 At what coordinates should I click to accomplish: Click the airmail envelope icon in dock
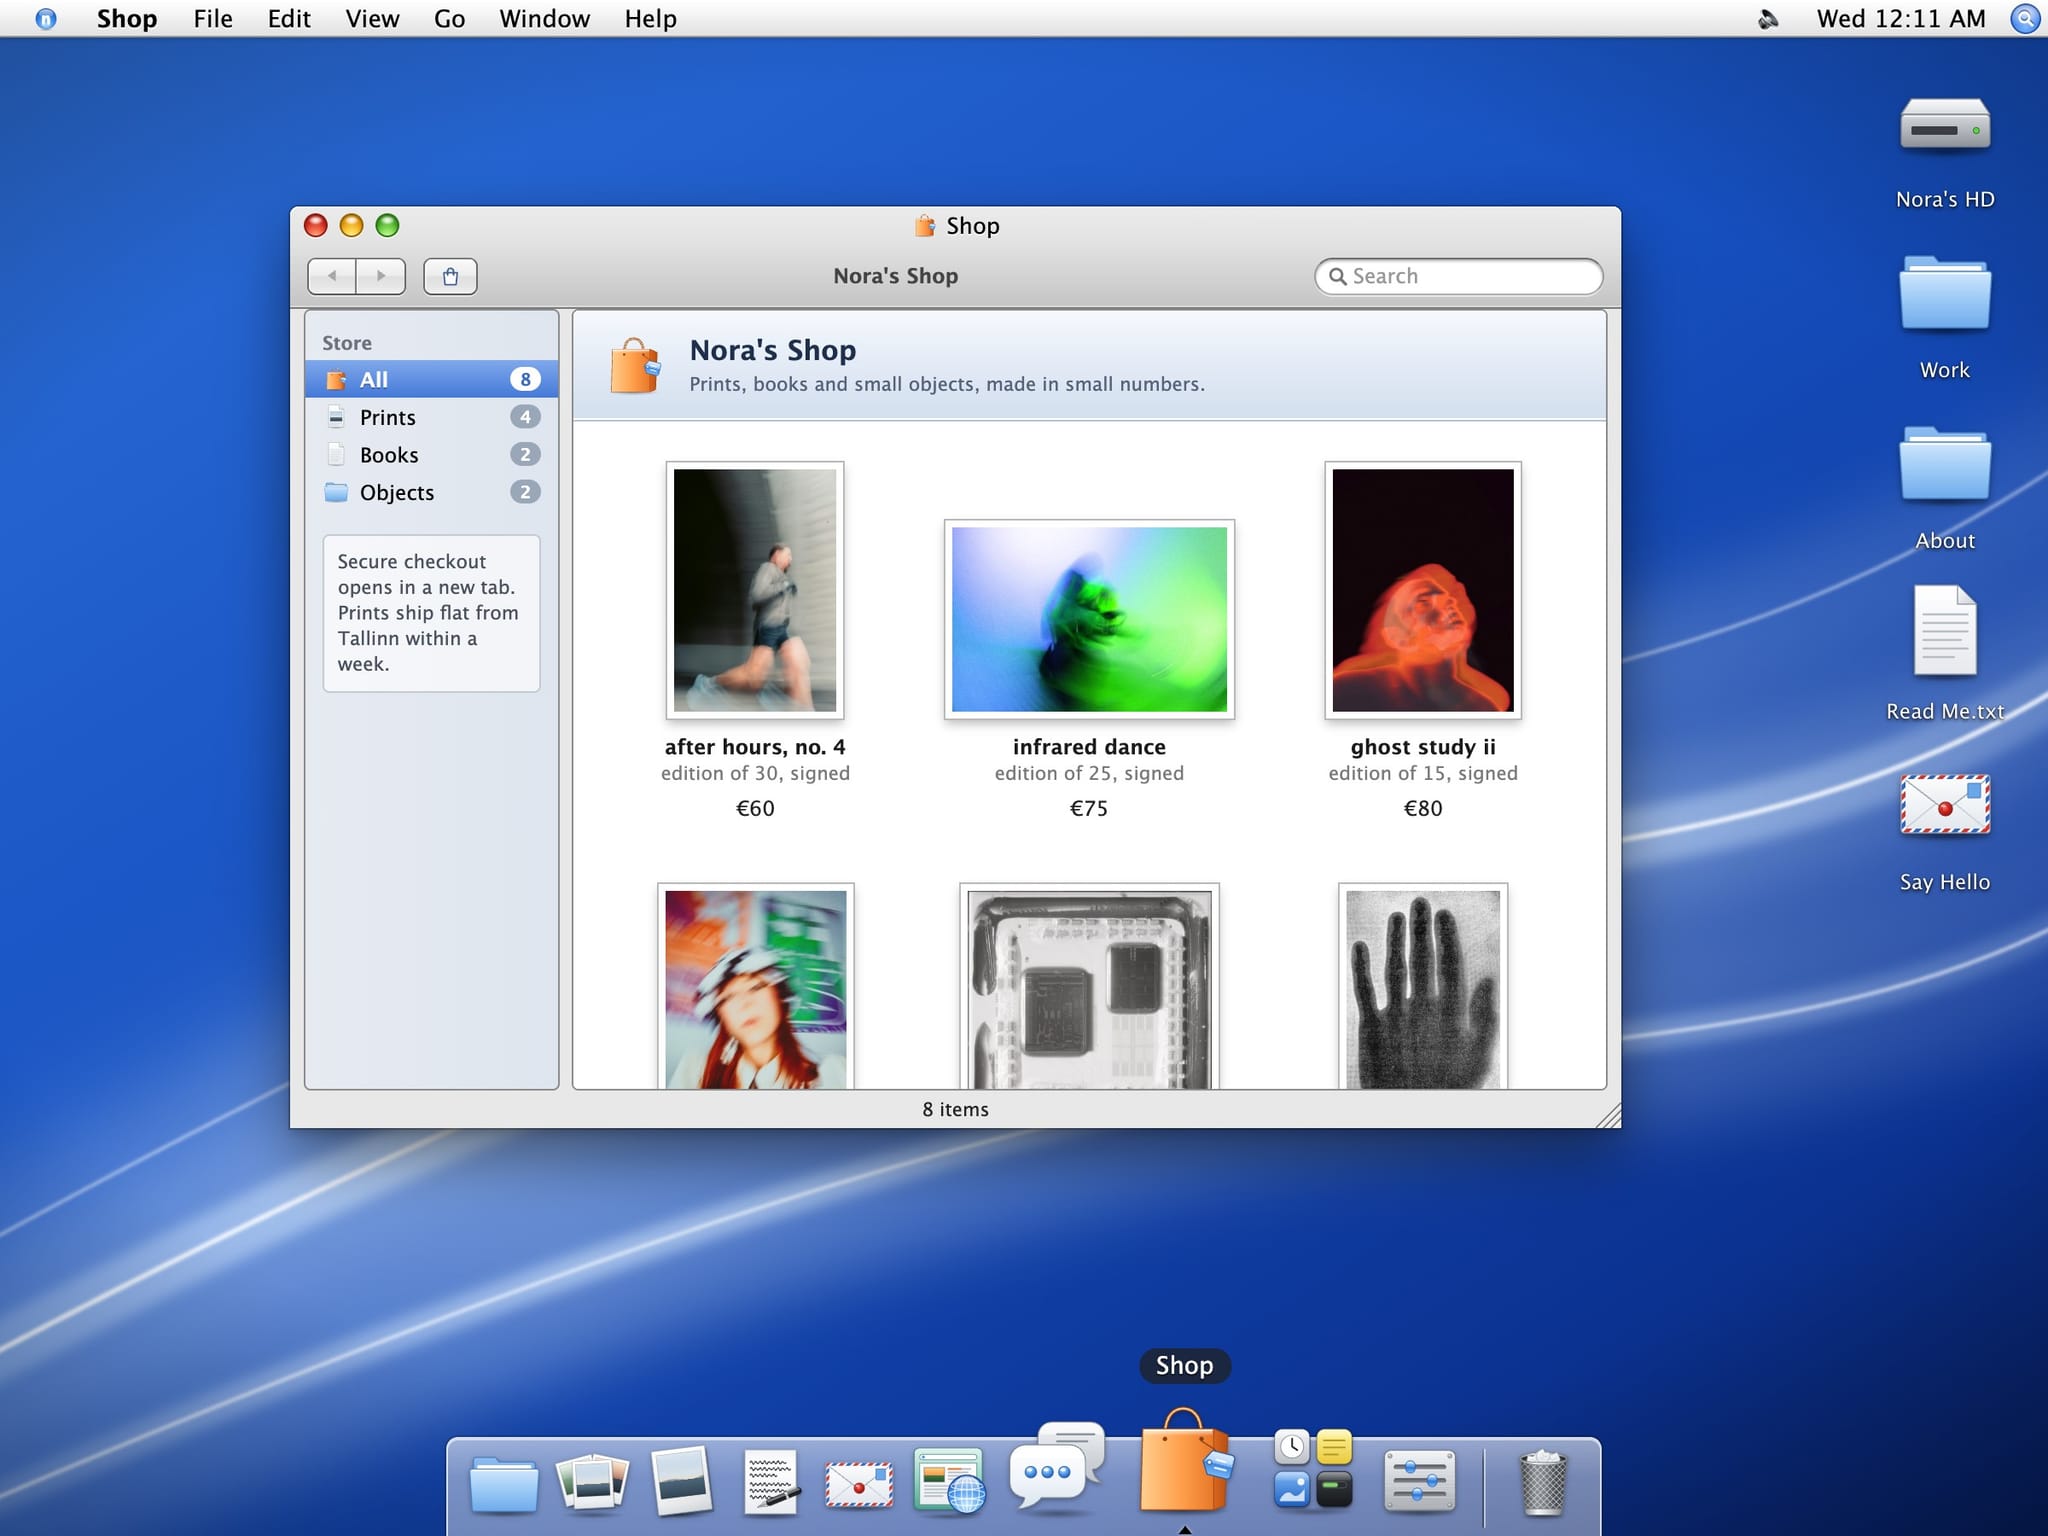point(859,1485)
